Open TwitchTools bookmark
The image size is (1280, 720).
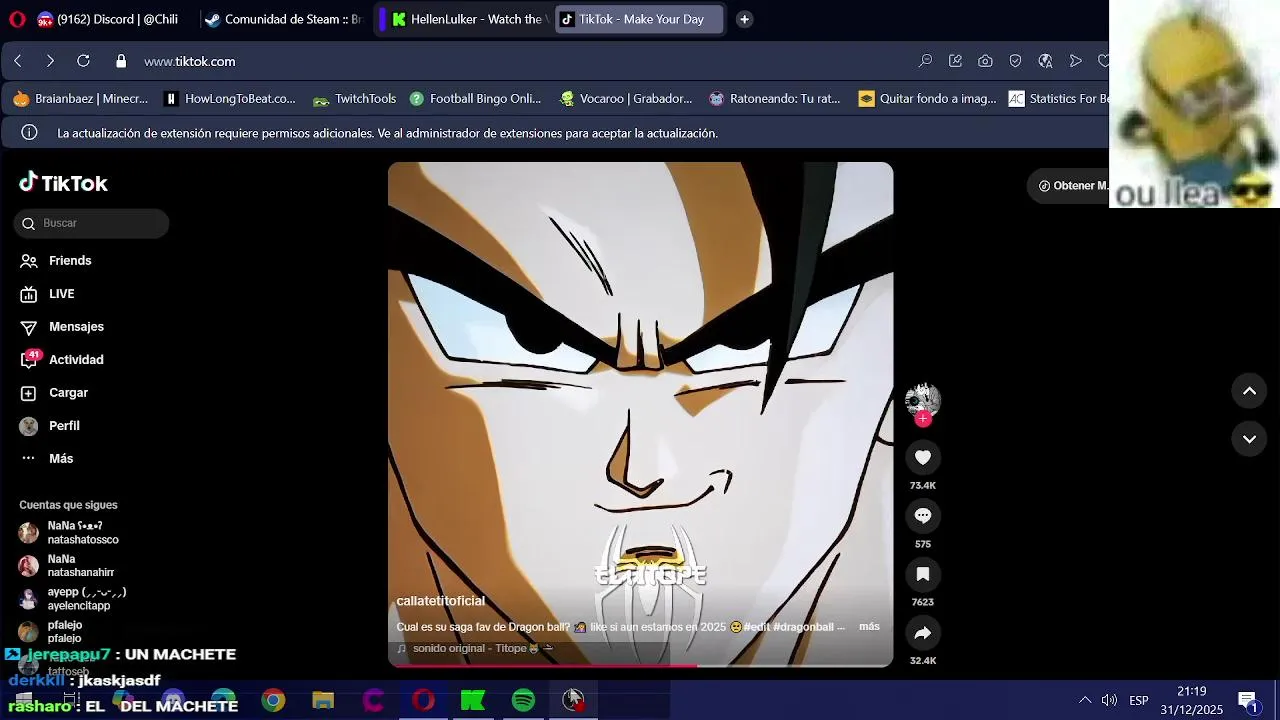[355, 98]
